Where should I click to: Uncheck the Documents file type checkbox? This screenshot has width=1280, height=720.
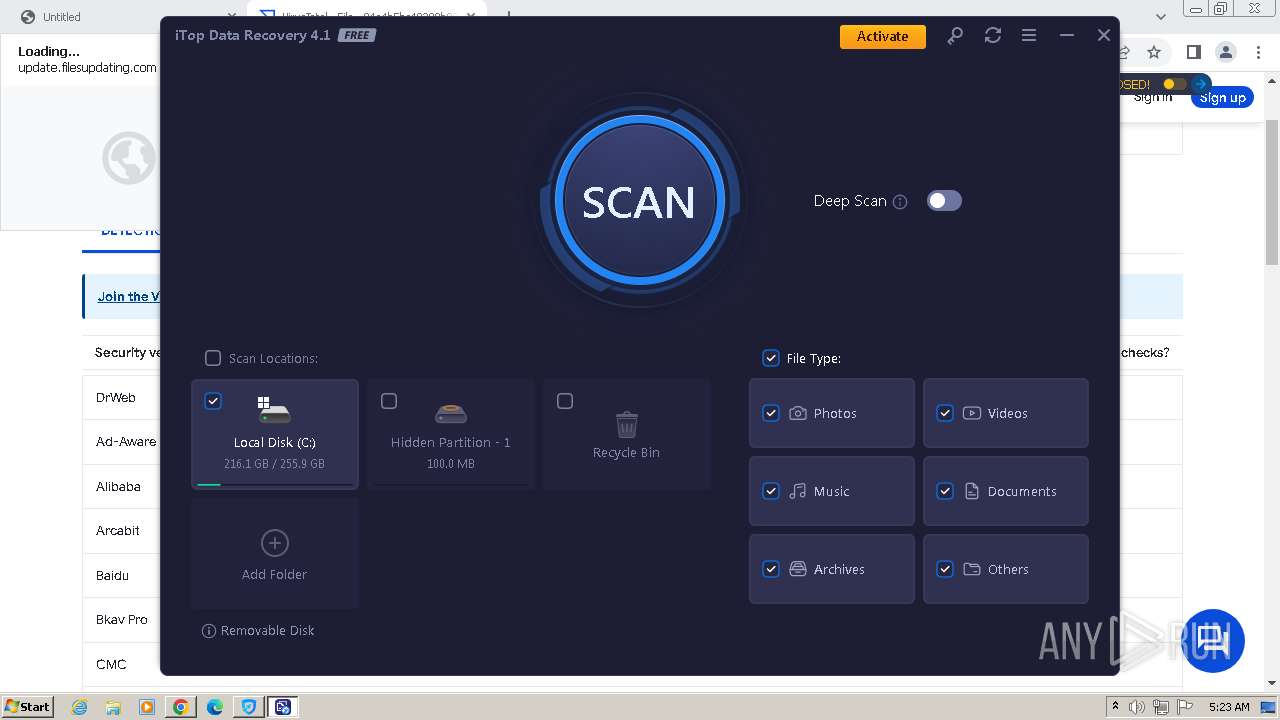pyautogui.click(x=945, y=491)
